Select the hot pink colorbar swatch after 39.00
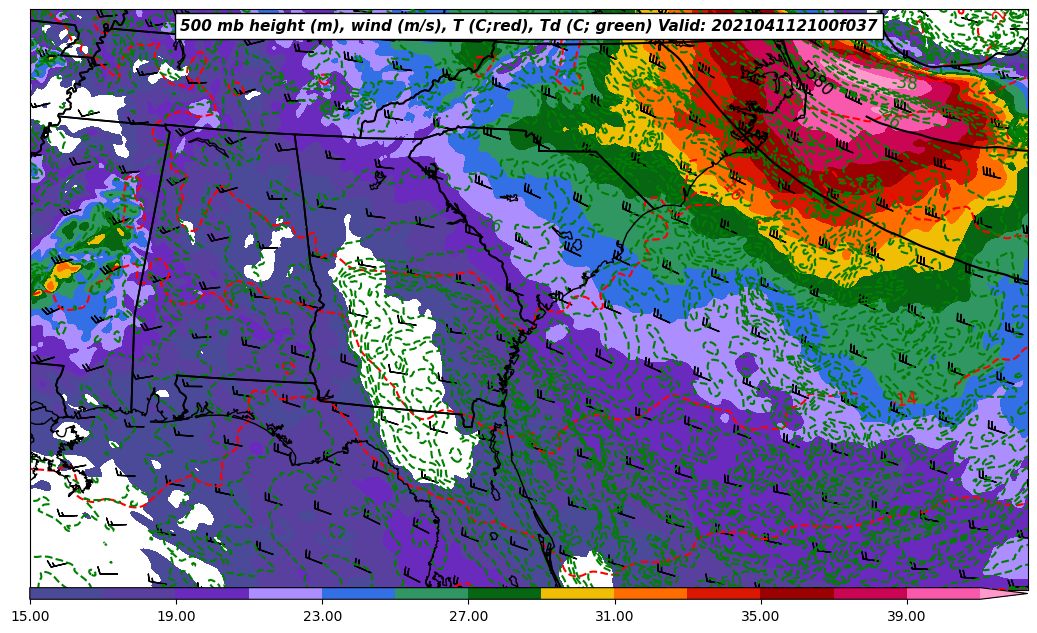The height and width of the screenshot is (633, 1037). click(x=943, y=593)
